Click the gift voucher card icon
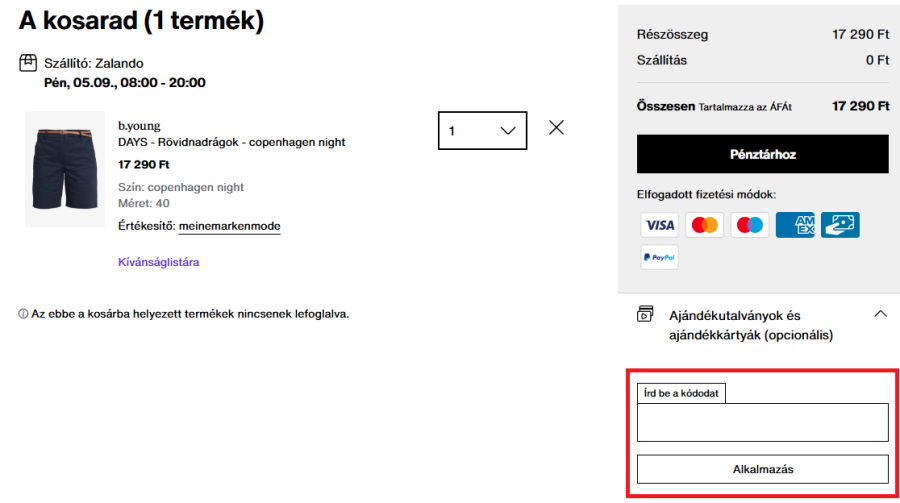900x503 pixels. (x=646, y=315)
